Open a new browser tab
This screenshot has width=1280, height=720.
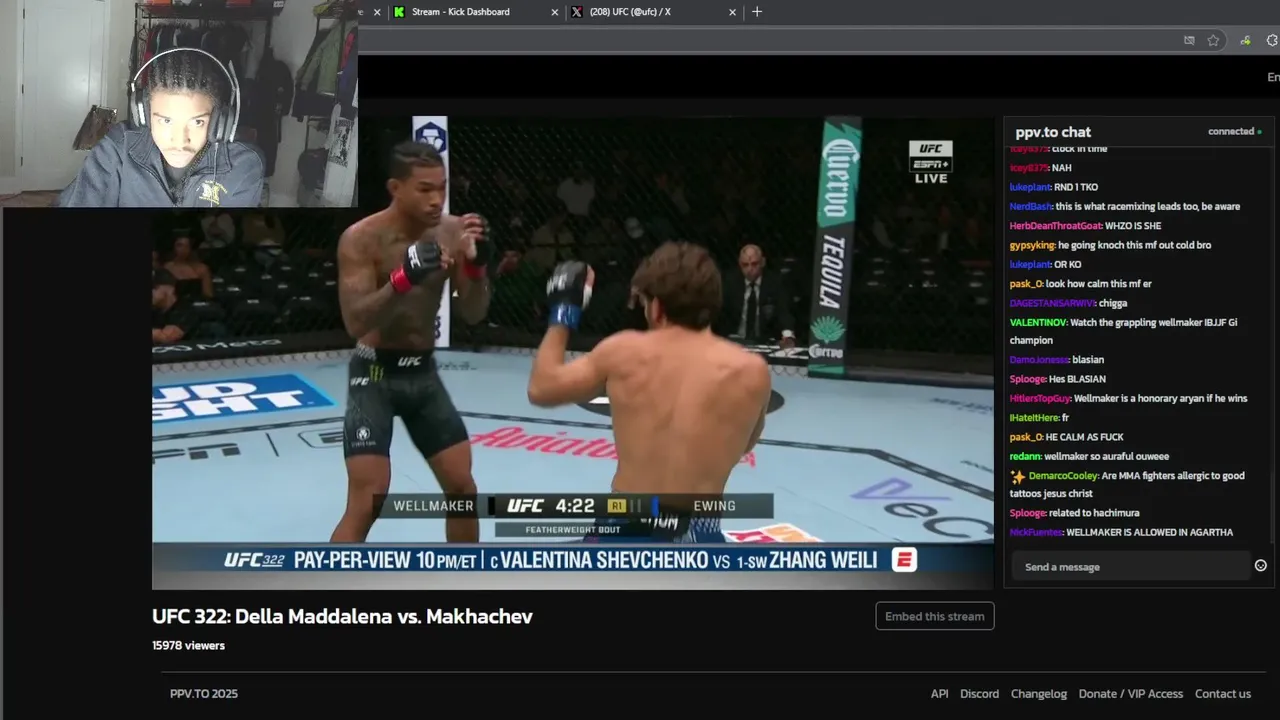pyautogui.click(x=757, y=12)
